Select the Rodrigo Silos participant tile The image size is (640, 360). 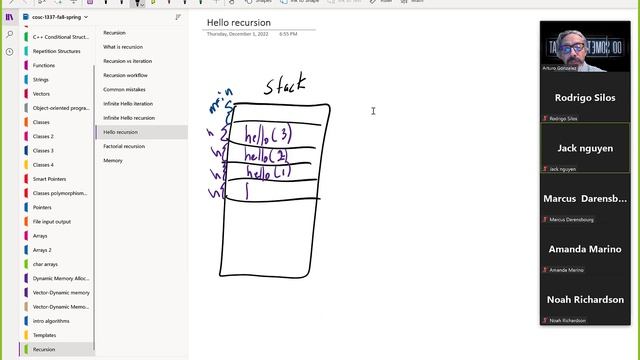click(585, 98)
